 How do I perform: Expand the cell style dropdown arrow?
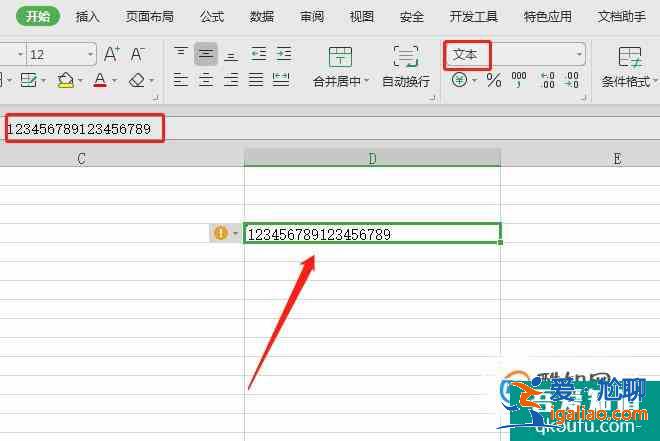[43, 80]
